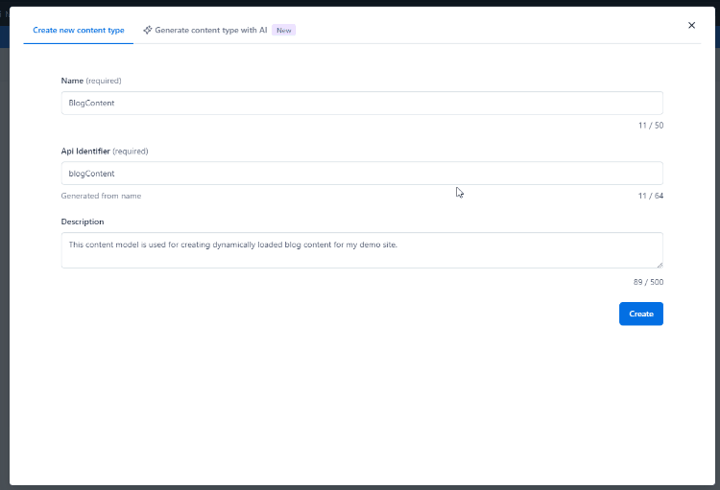
Task: Grab the Description textarea resize handle
Action: click(659, 265)
